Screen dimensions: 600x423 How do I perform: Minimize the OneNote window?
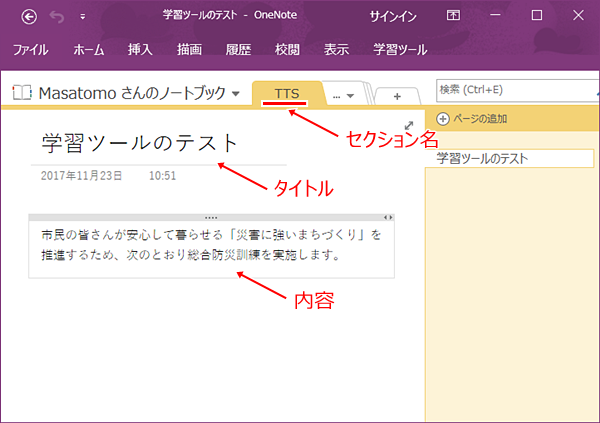click(495, 15)
